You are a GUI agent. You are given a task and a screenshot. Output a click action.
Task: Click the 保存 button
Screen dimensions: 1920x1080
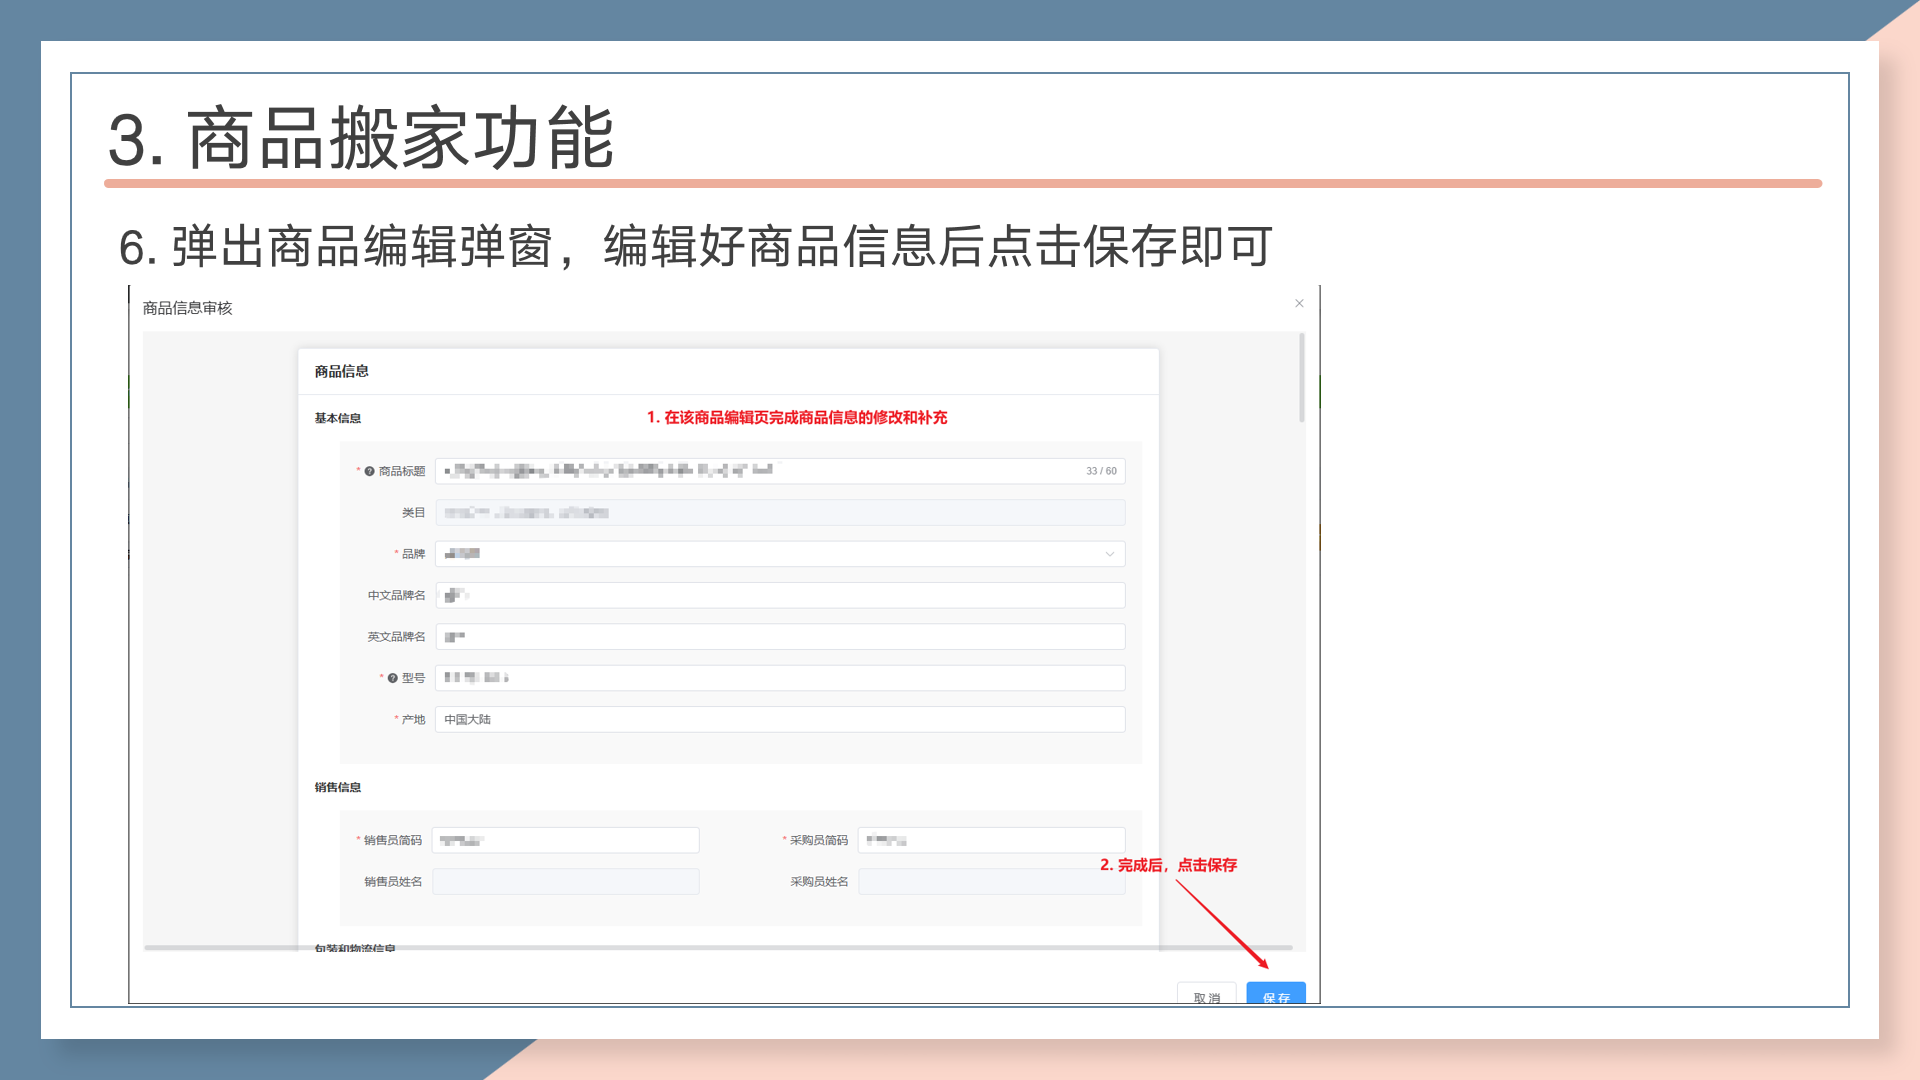pos(1275,995)
